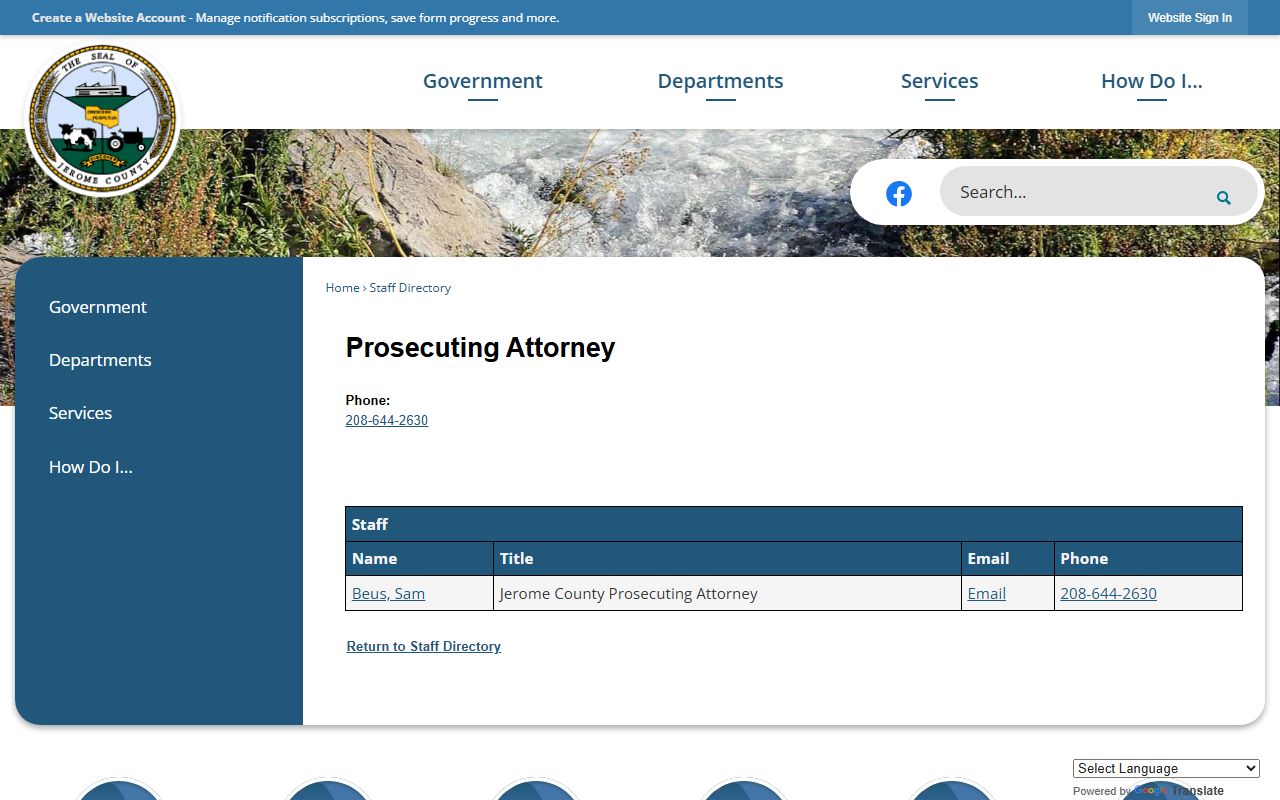The height and width of the screenshot is (800, 1280).
Task: Open the Select Language dropdown
Action: tap(1166, 769)
